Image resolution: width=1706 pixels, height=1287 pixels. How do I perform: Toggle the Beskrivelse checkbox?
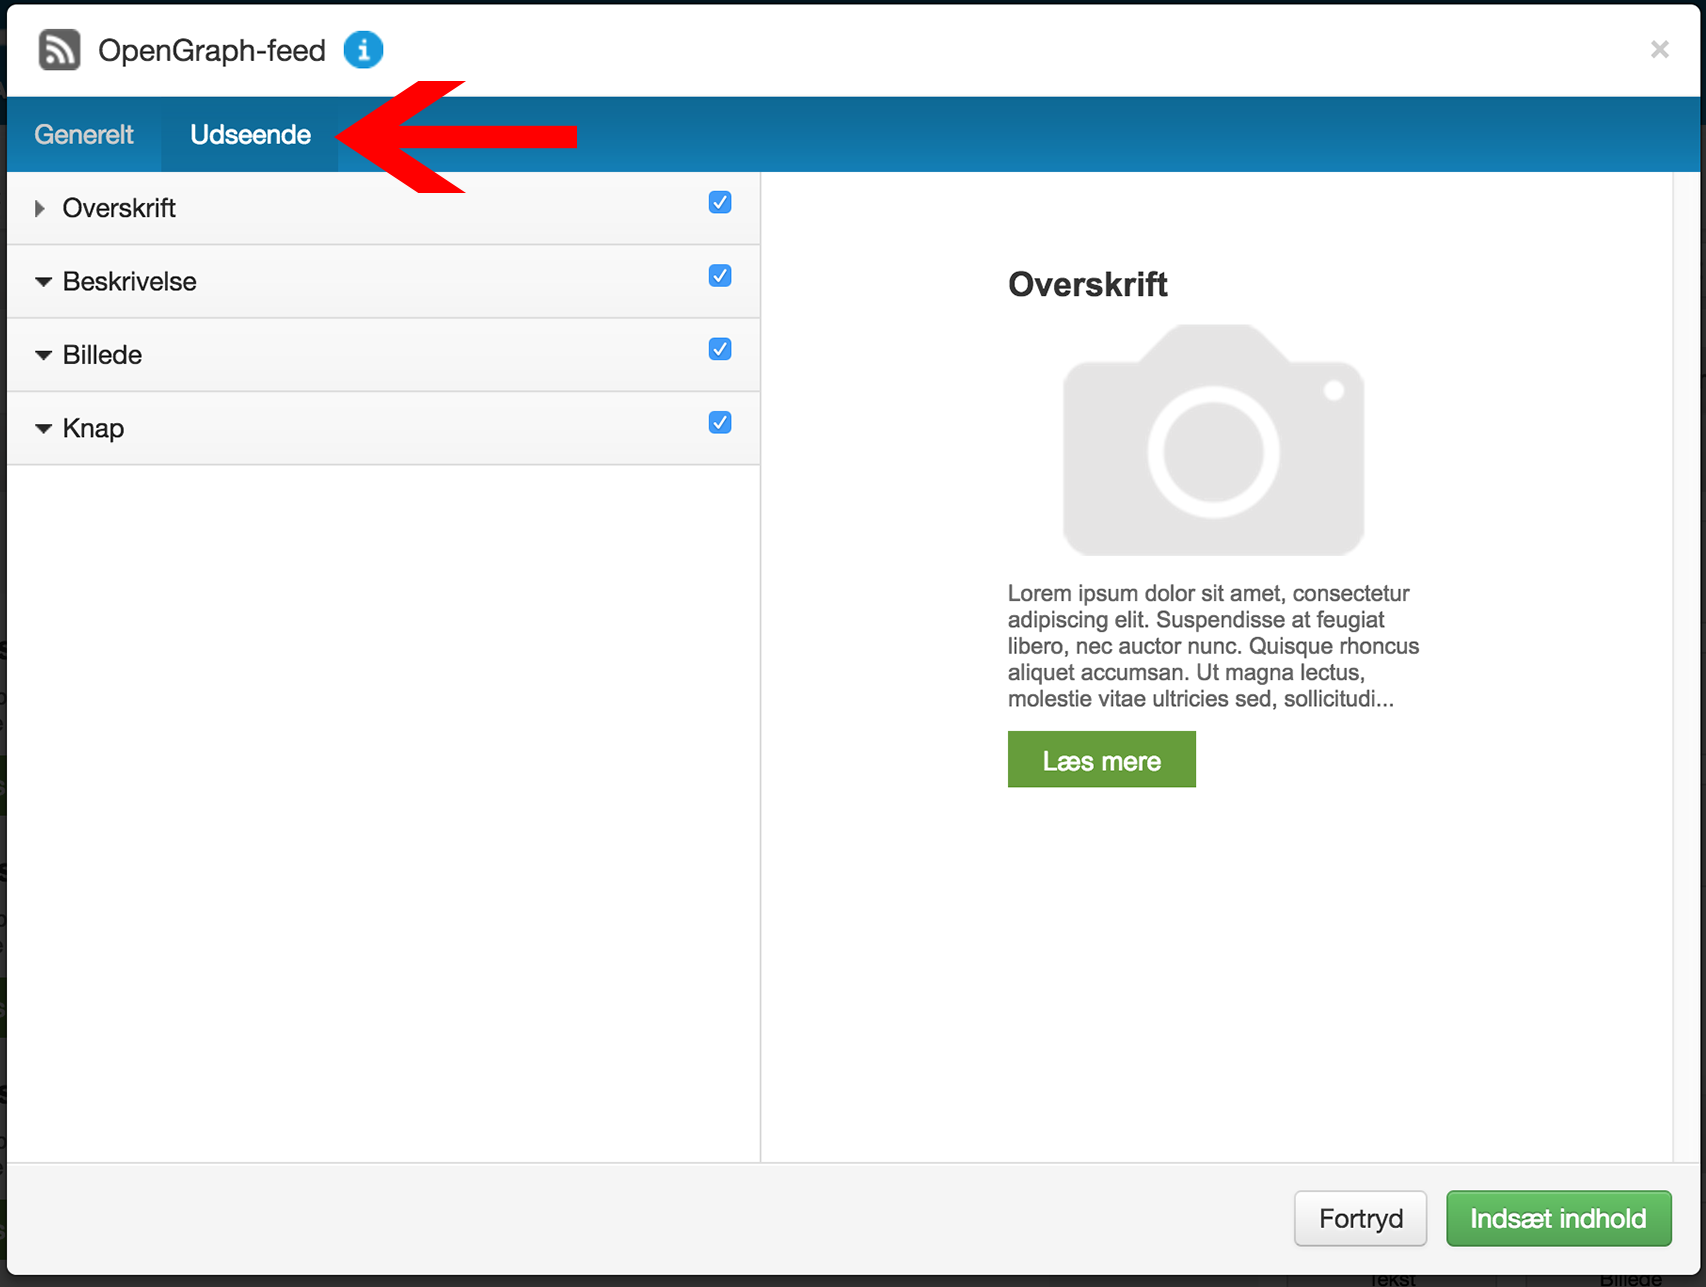(x=719, y=276)
